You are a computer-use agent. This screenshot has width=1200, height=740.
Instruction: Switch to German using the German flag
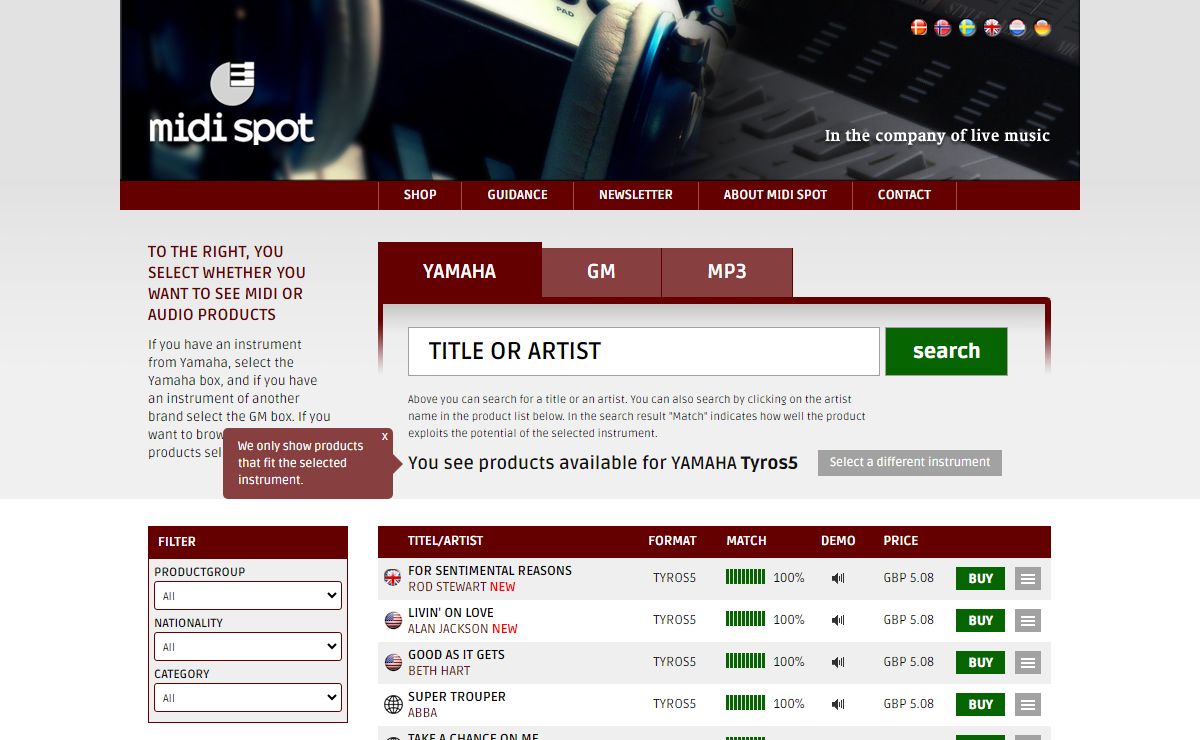1043,28
